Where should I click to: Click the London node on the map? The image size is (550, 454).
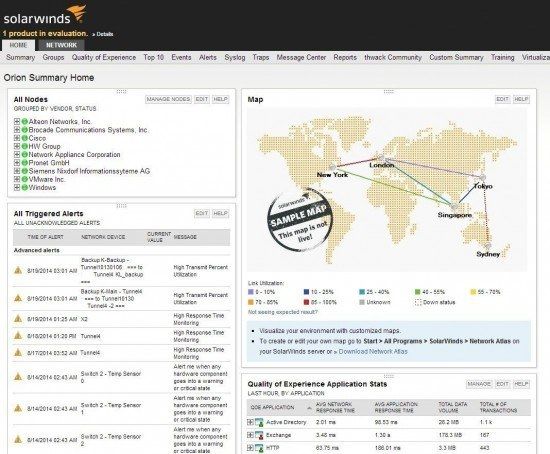(x=382, y=158)
